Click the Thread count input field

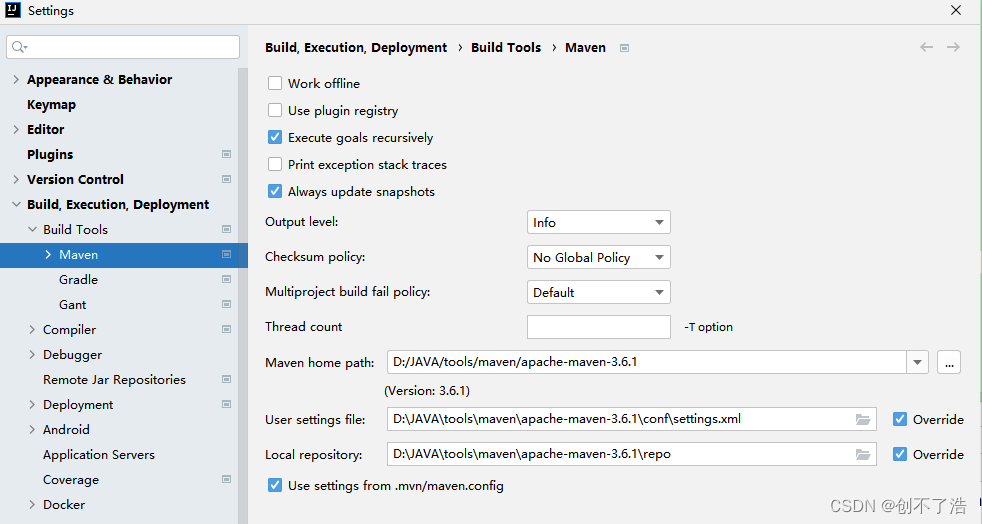pos(598,327)
